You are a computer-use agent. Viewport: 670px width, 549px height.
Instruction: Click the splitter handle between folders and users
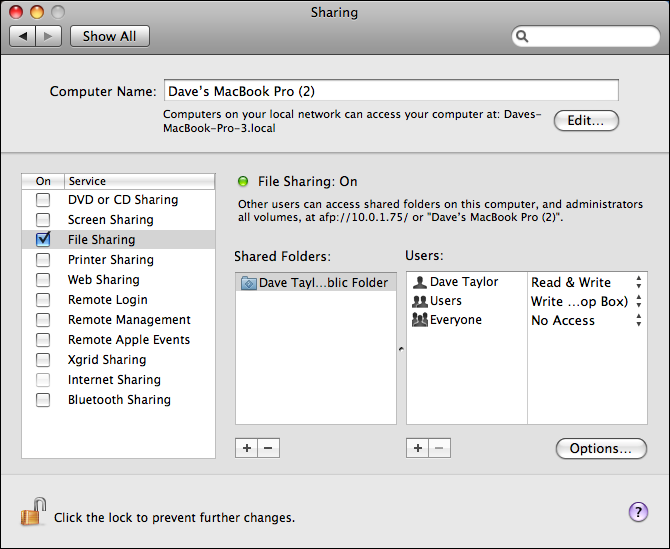(401, 349)
